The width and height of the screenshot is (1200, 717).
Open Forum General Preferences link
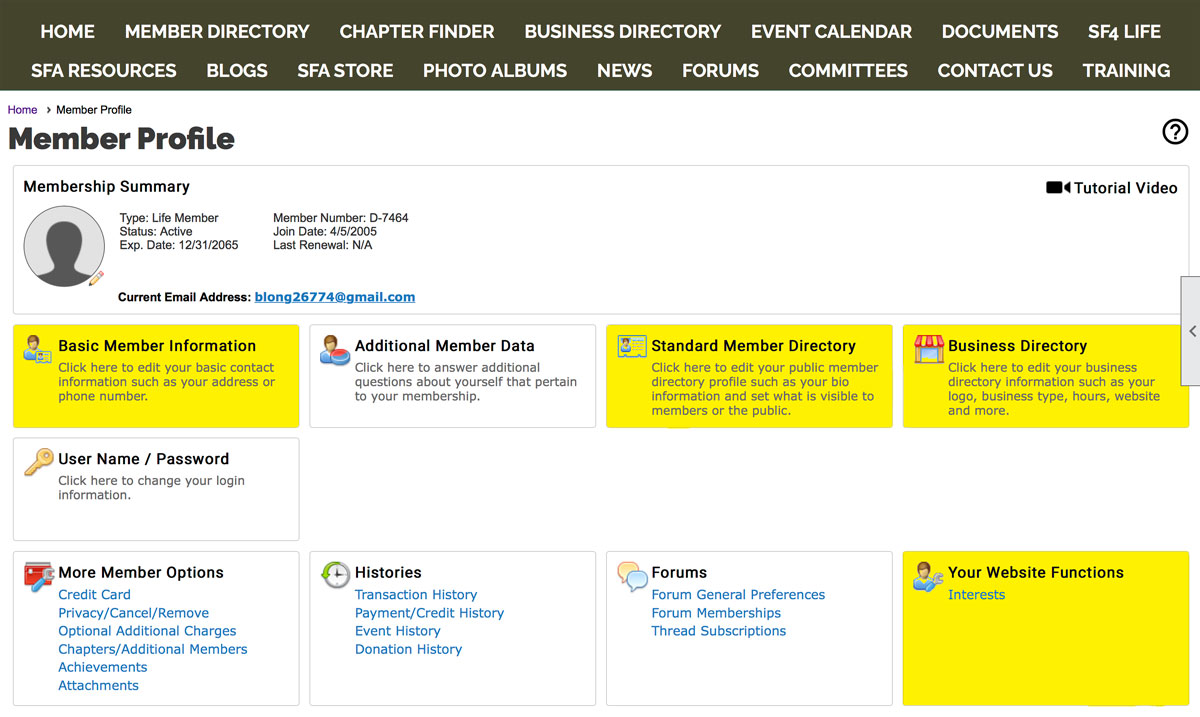pyautogui.click(x=739, y=595)
